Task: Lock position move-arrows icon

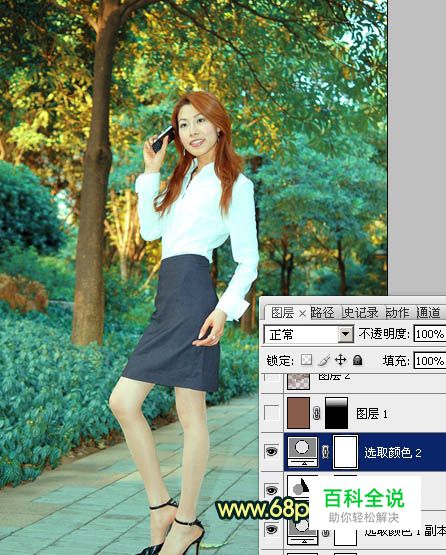Action: click(341, 360)
